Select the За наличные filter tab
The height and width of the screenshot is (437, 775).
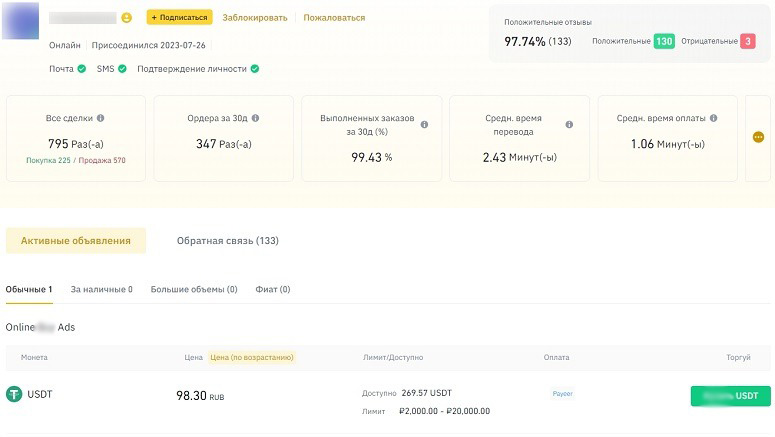(x=101, y=290)
